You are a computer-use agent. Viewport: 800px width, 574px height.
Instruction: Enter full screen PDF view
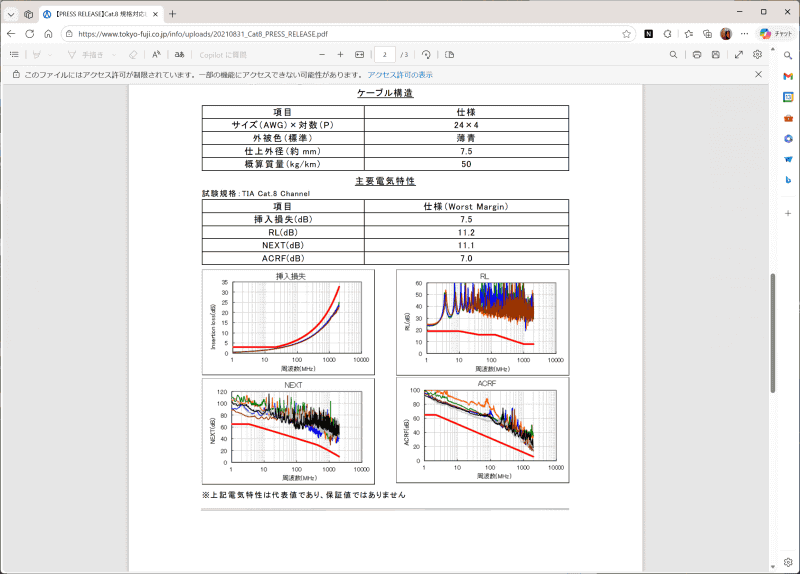click(x=739, y=55)
